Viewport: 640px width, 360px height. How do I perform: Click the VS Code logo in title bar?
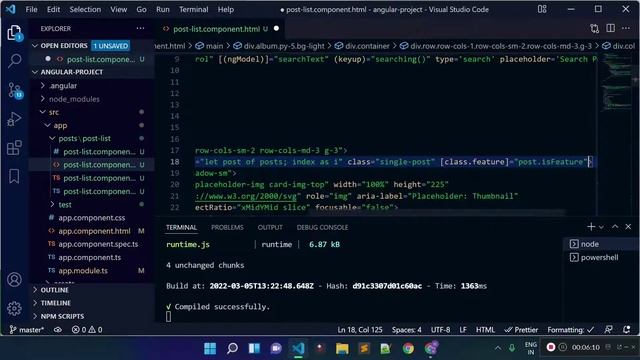point(11,9)
